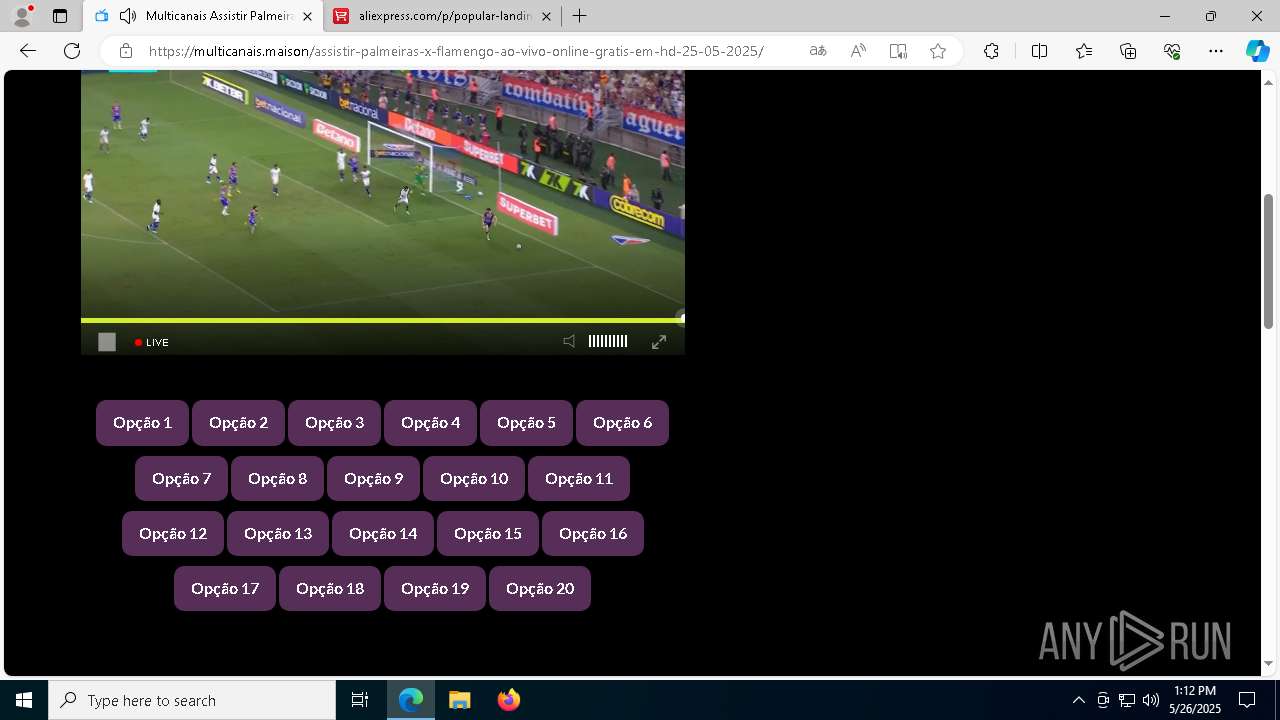Switch to Opção 15 stream

[x=488, y=533]
